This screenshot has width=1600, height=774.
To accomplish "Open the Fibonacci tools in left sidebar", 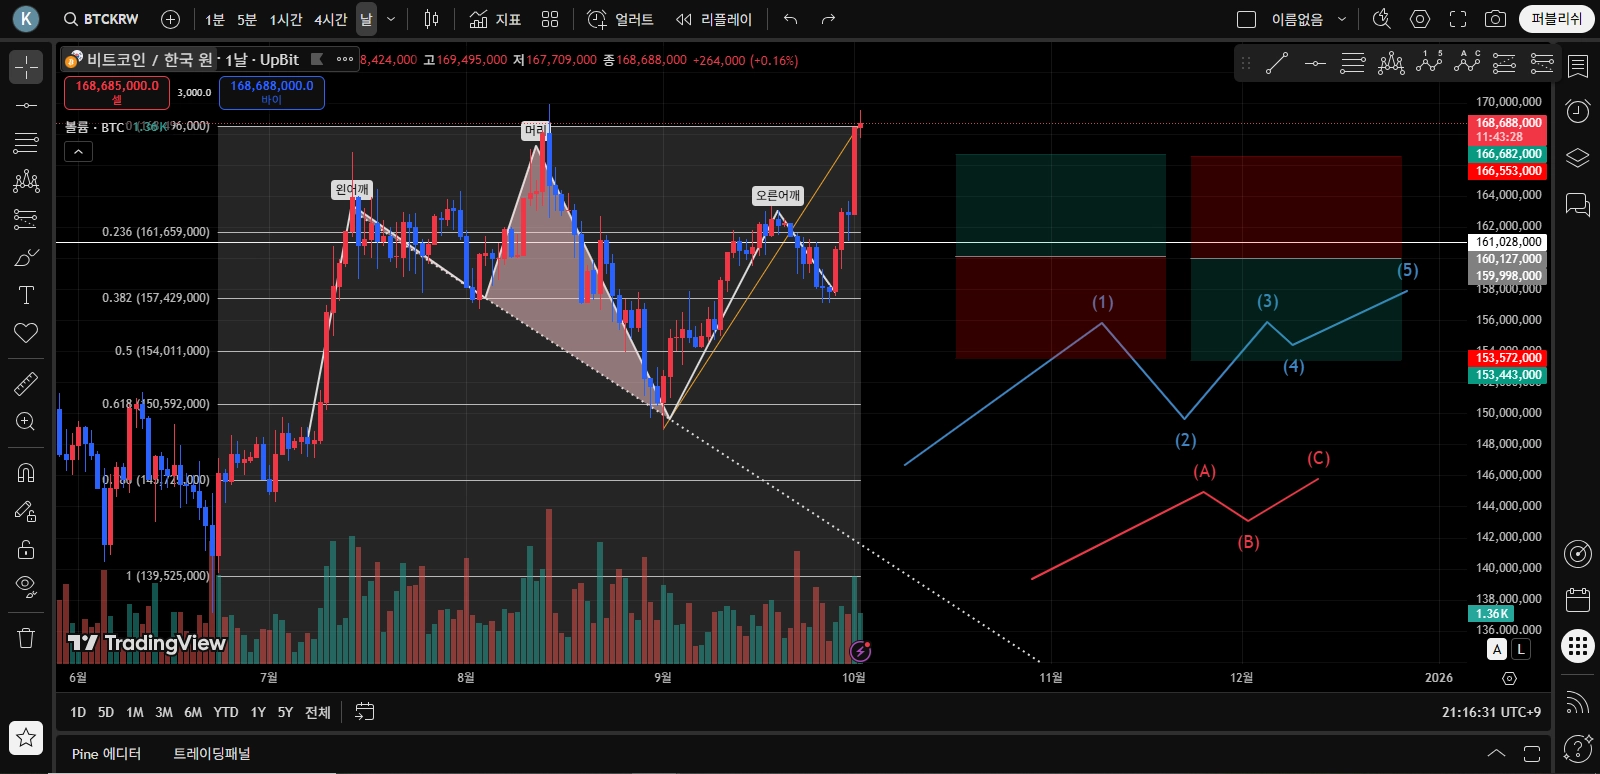I will (x=26, y=143).
